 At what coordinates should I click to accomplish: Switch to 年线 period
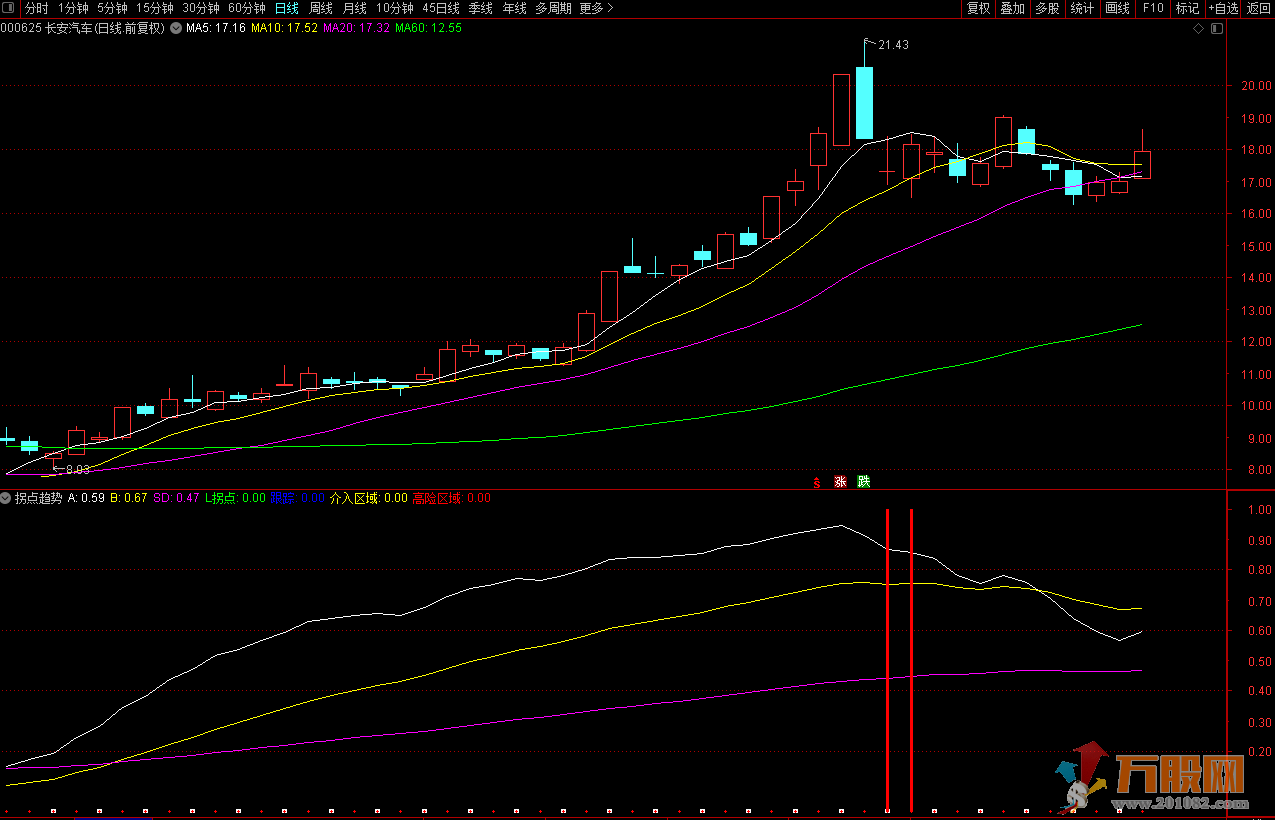(514, 8)
